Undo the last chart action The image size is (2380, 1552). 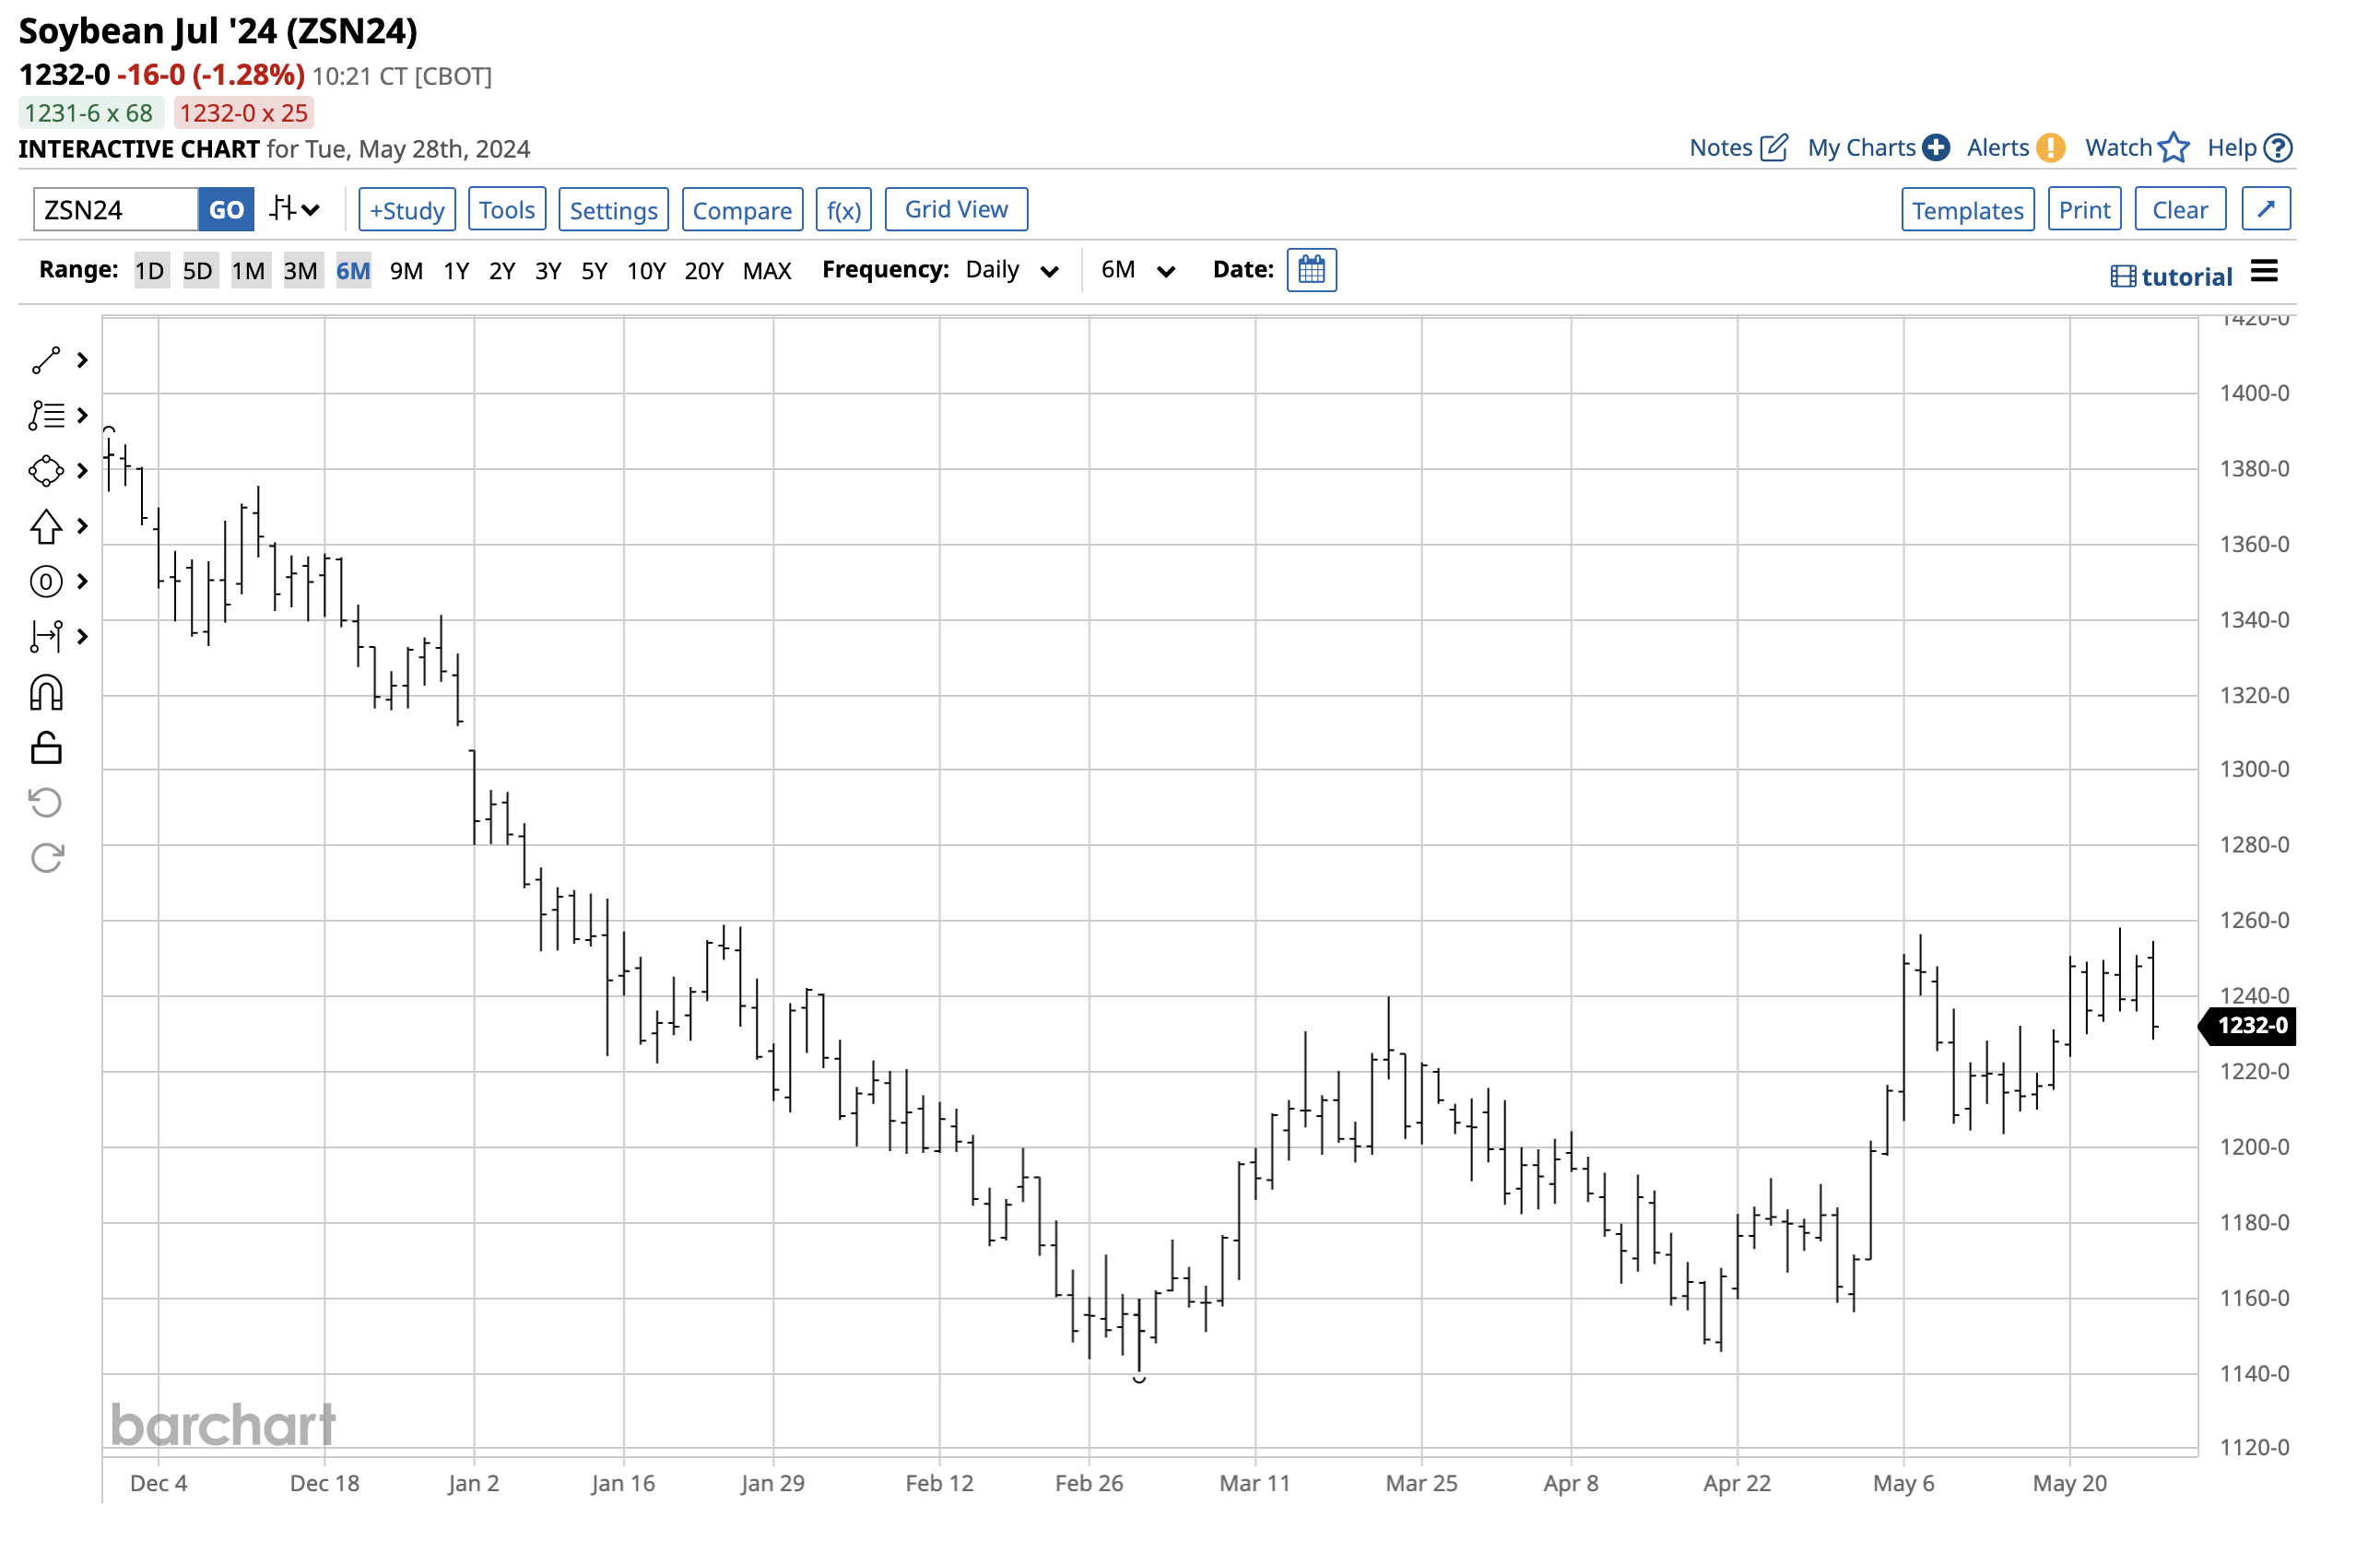pos(46,802)
